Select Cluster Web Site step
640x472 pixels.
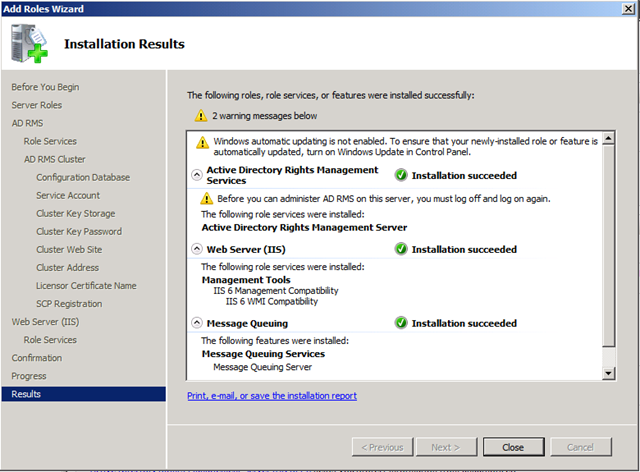pyautogui.click(x=69, y=249)
